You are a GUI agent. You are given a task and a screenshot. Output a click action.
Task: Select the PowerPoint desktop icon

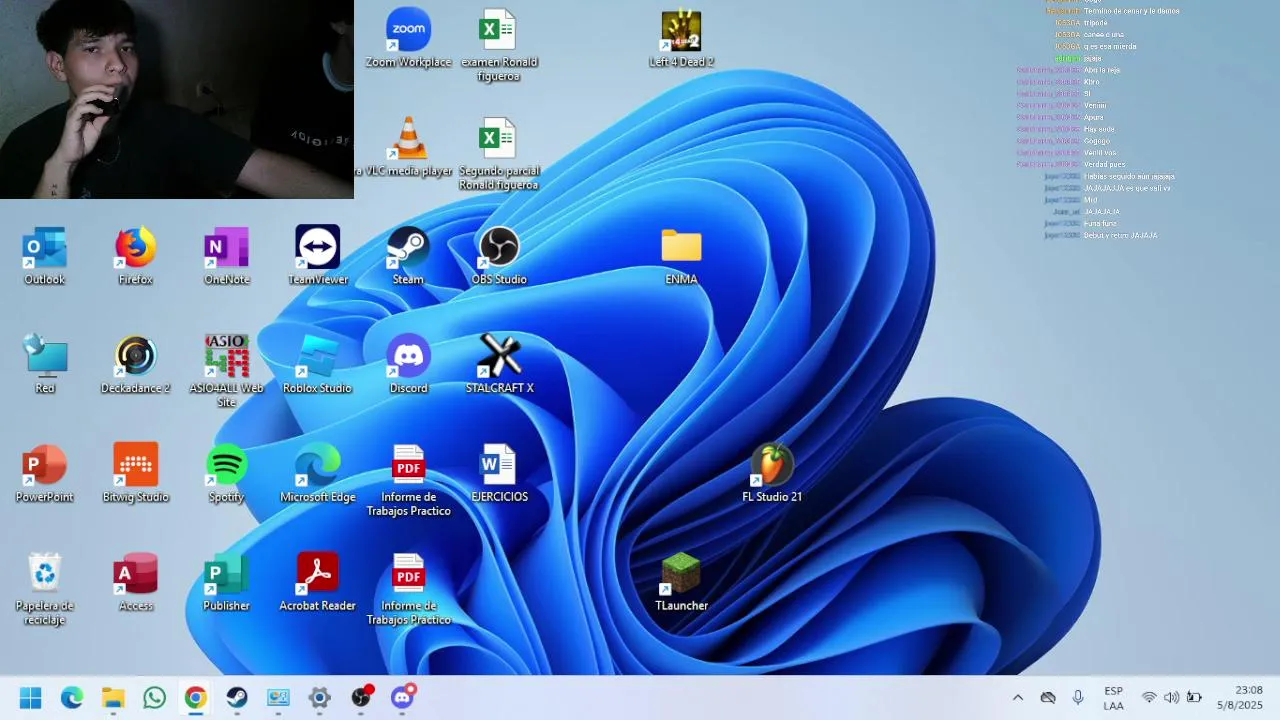coord(44,473)
